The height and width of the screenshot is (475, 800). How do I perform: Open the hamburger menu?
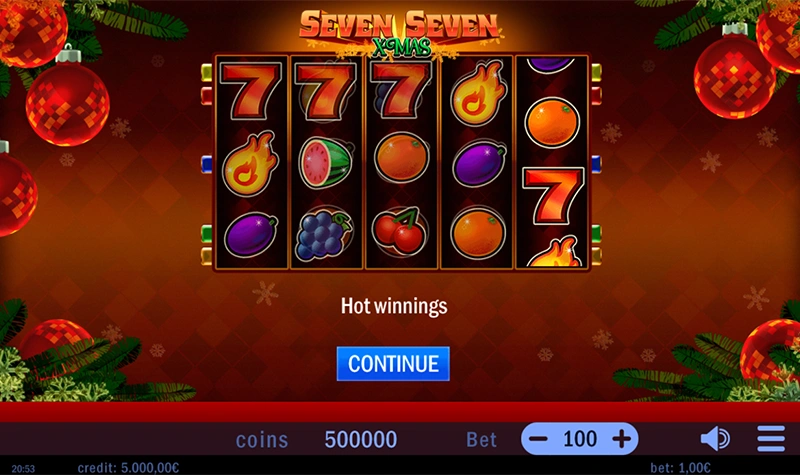pos(771,438)
